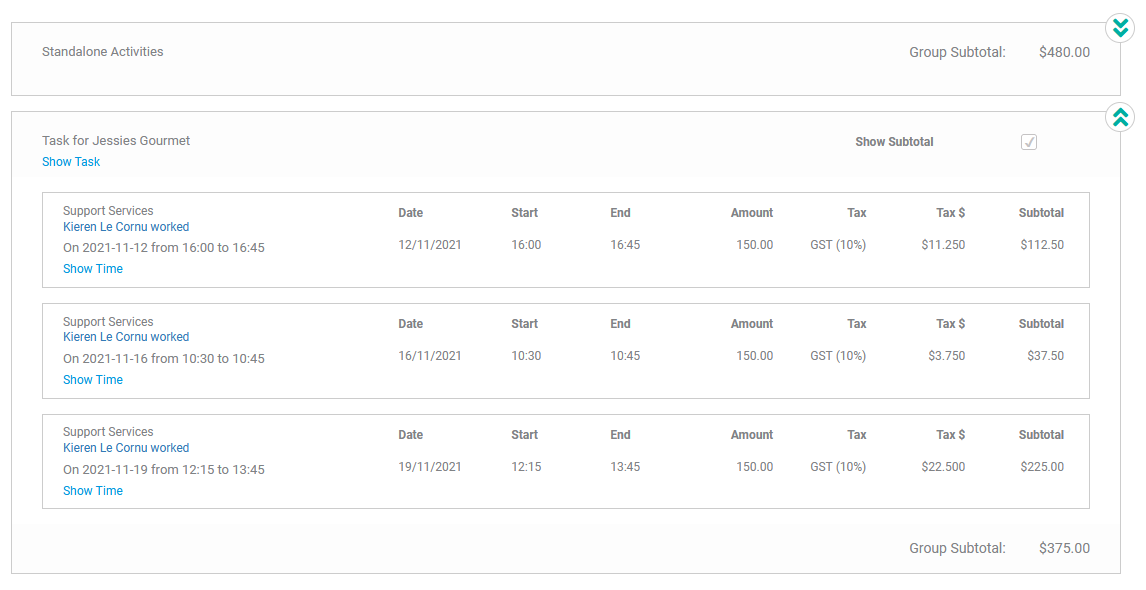Viewport: 1146px width, 590px height.
Task: Open the Show Task link
Action: tap(71, 162)
